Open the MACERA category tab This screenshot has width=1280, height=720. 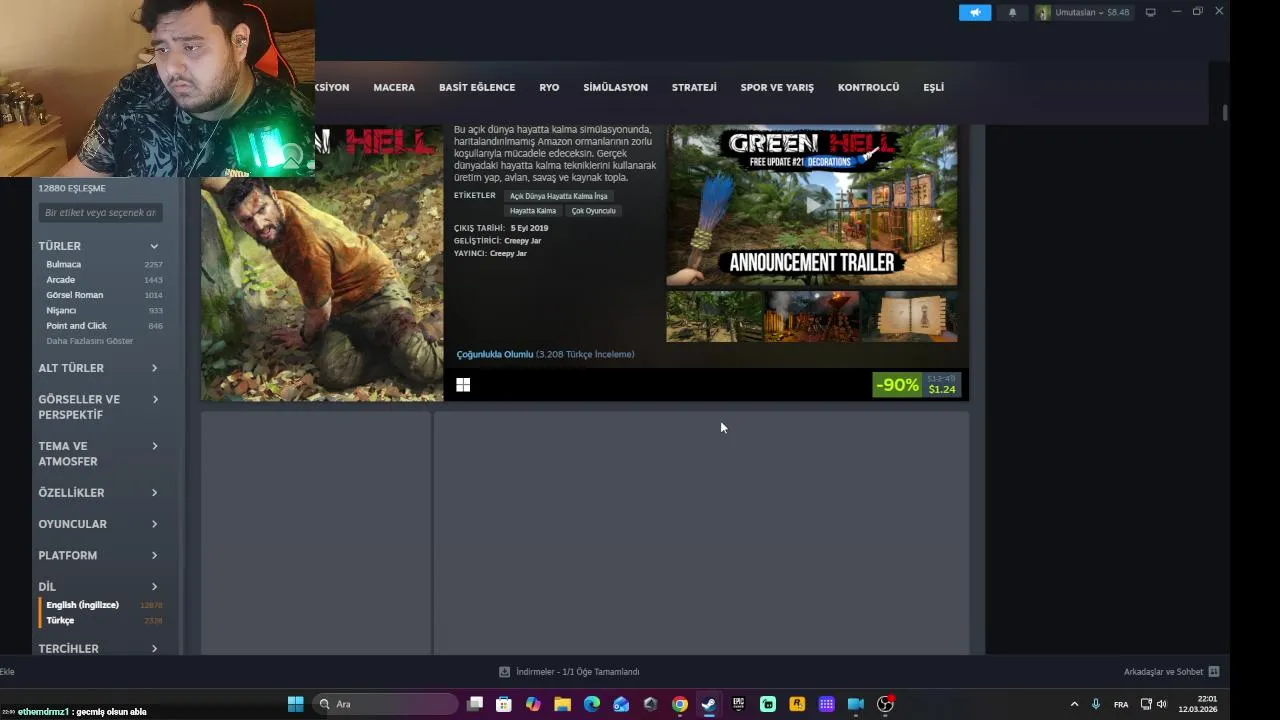(394, 87)
